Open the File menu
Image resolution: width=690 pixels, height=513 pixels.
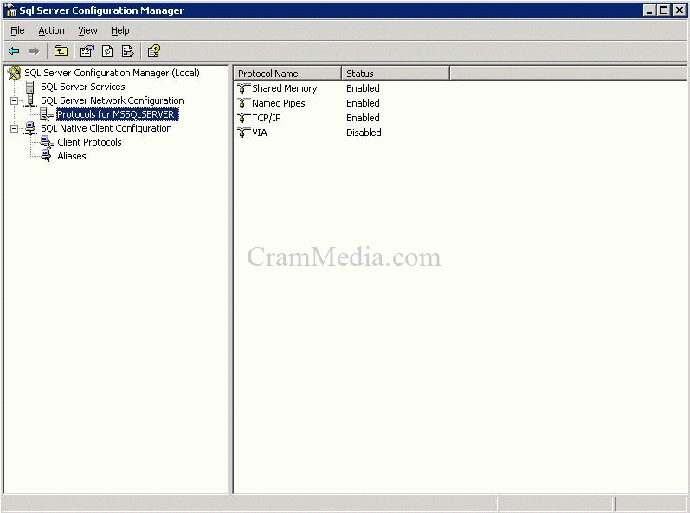tap(17, 31)
